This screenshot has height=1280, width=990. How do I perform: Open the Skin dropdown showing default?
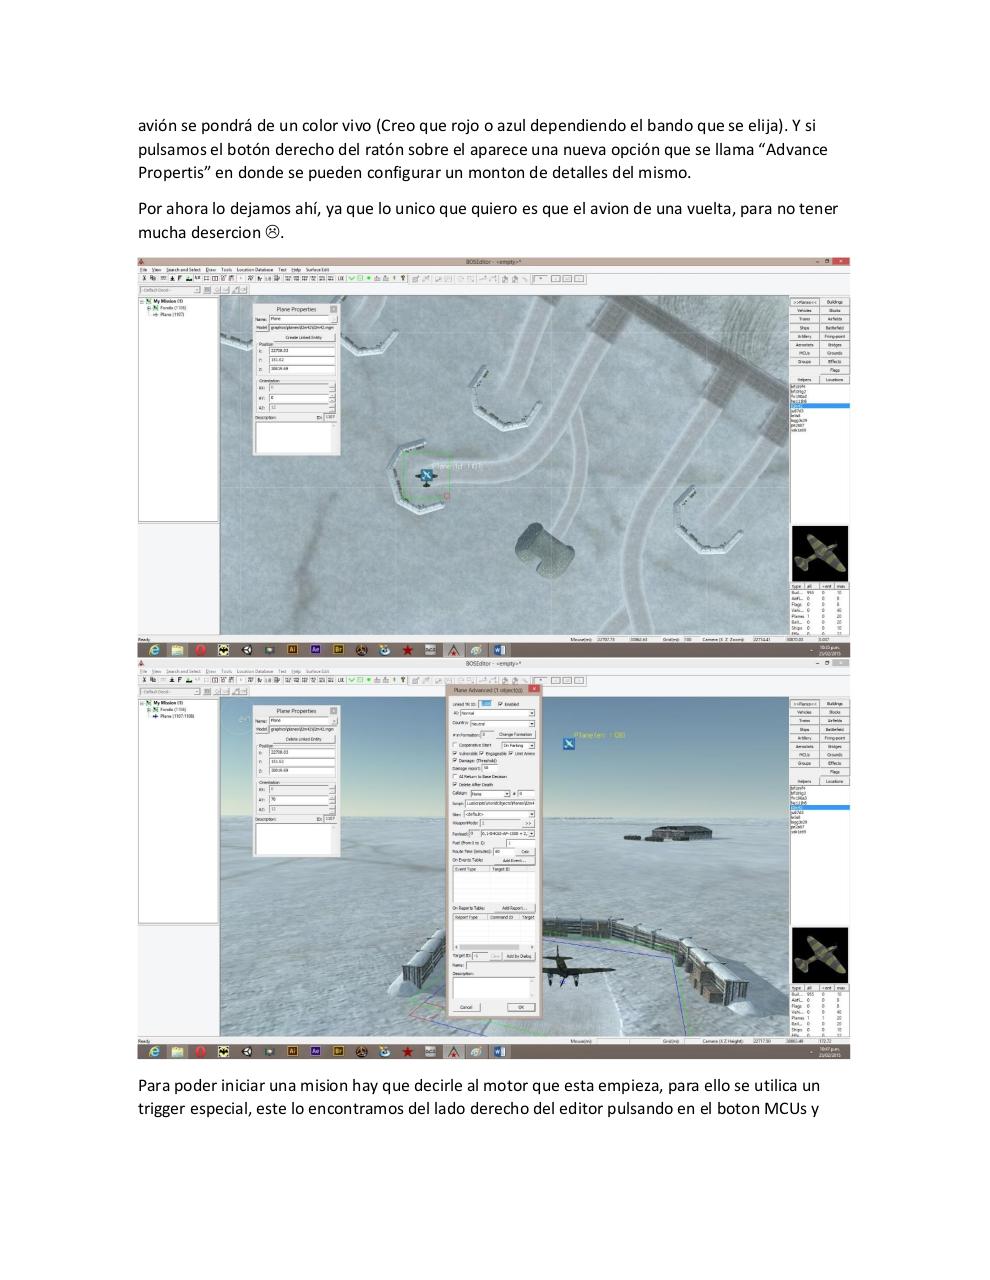(x=499, y=814)
